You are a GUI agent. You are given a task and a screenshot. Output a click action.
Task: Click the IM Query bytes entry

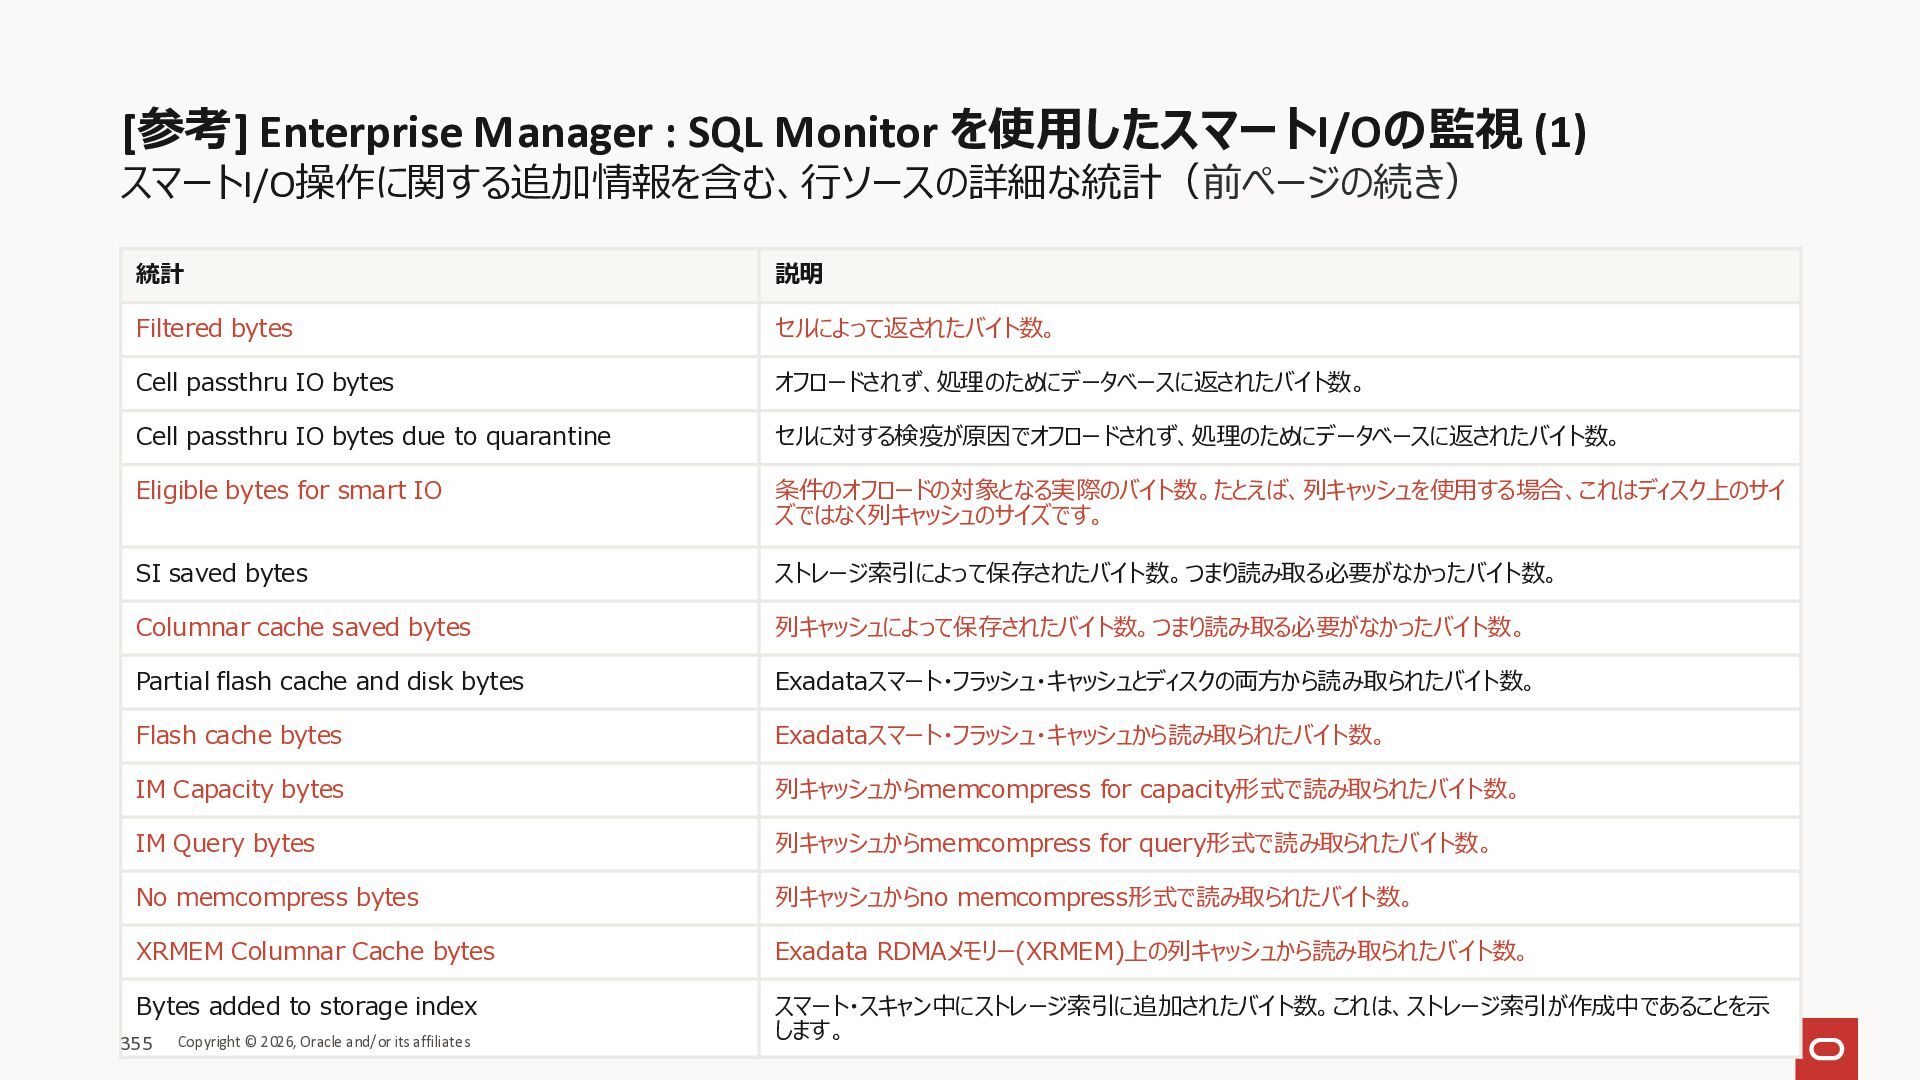coord(225,843)
